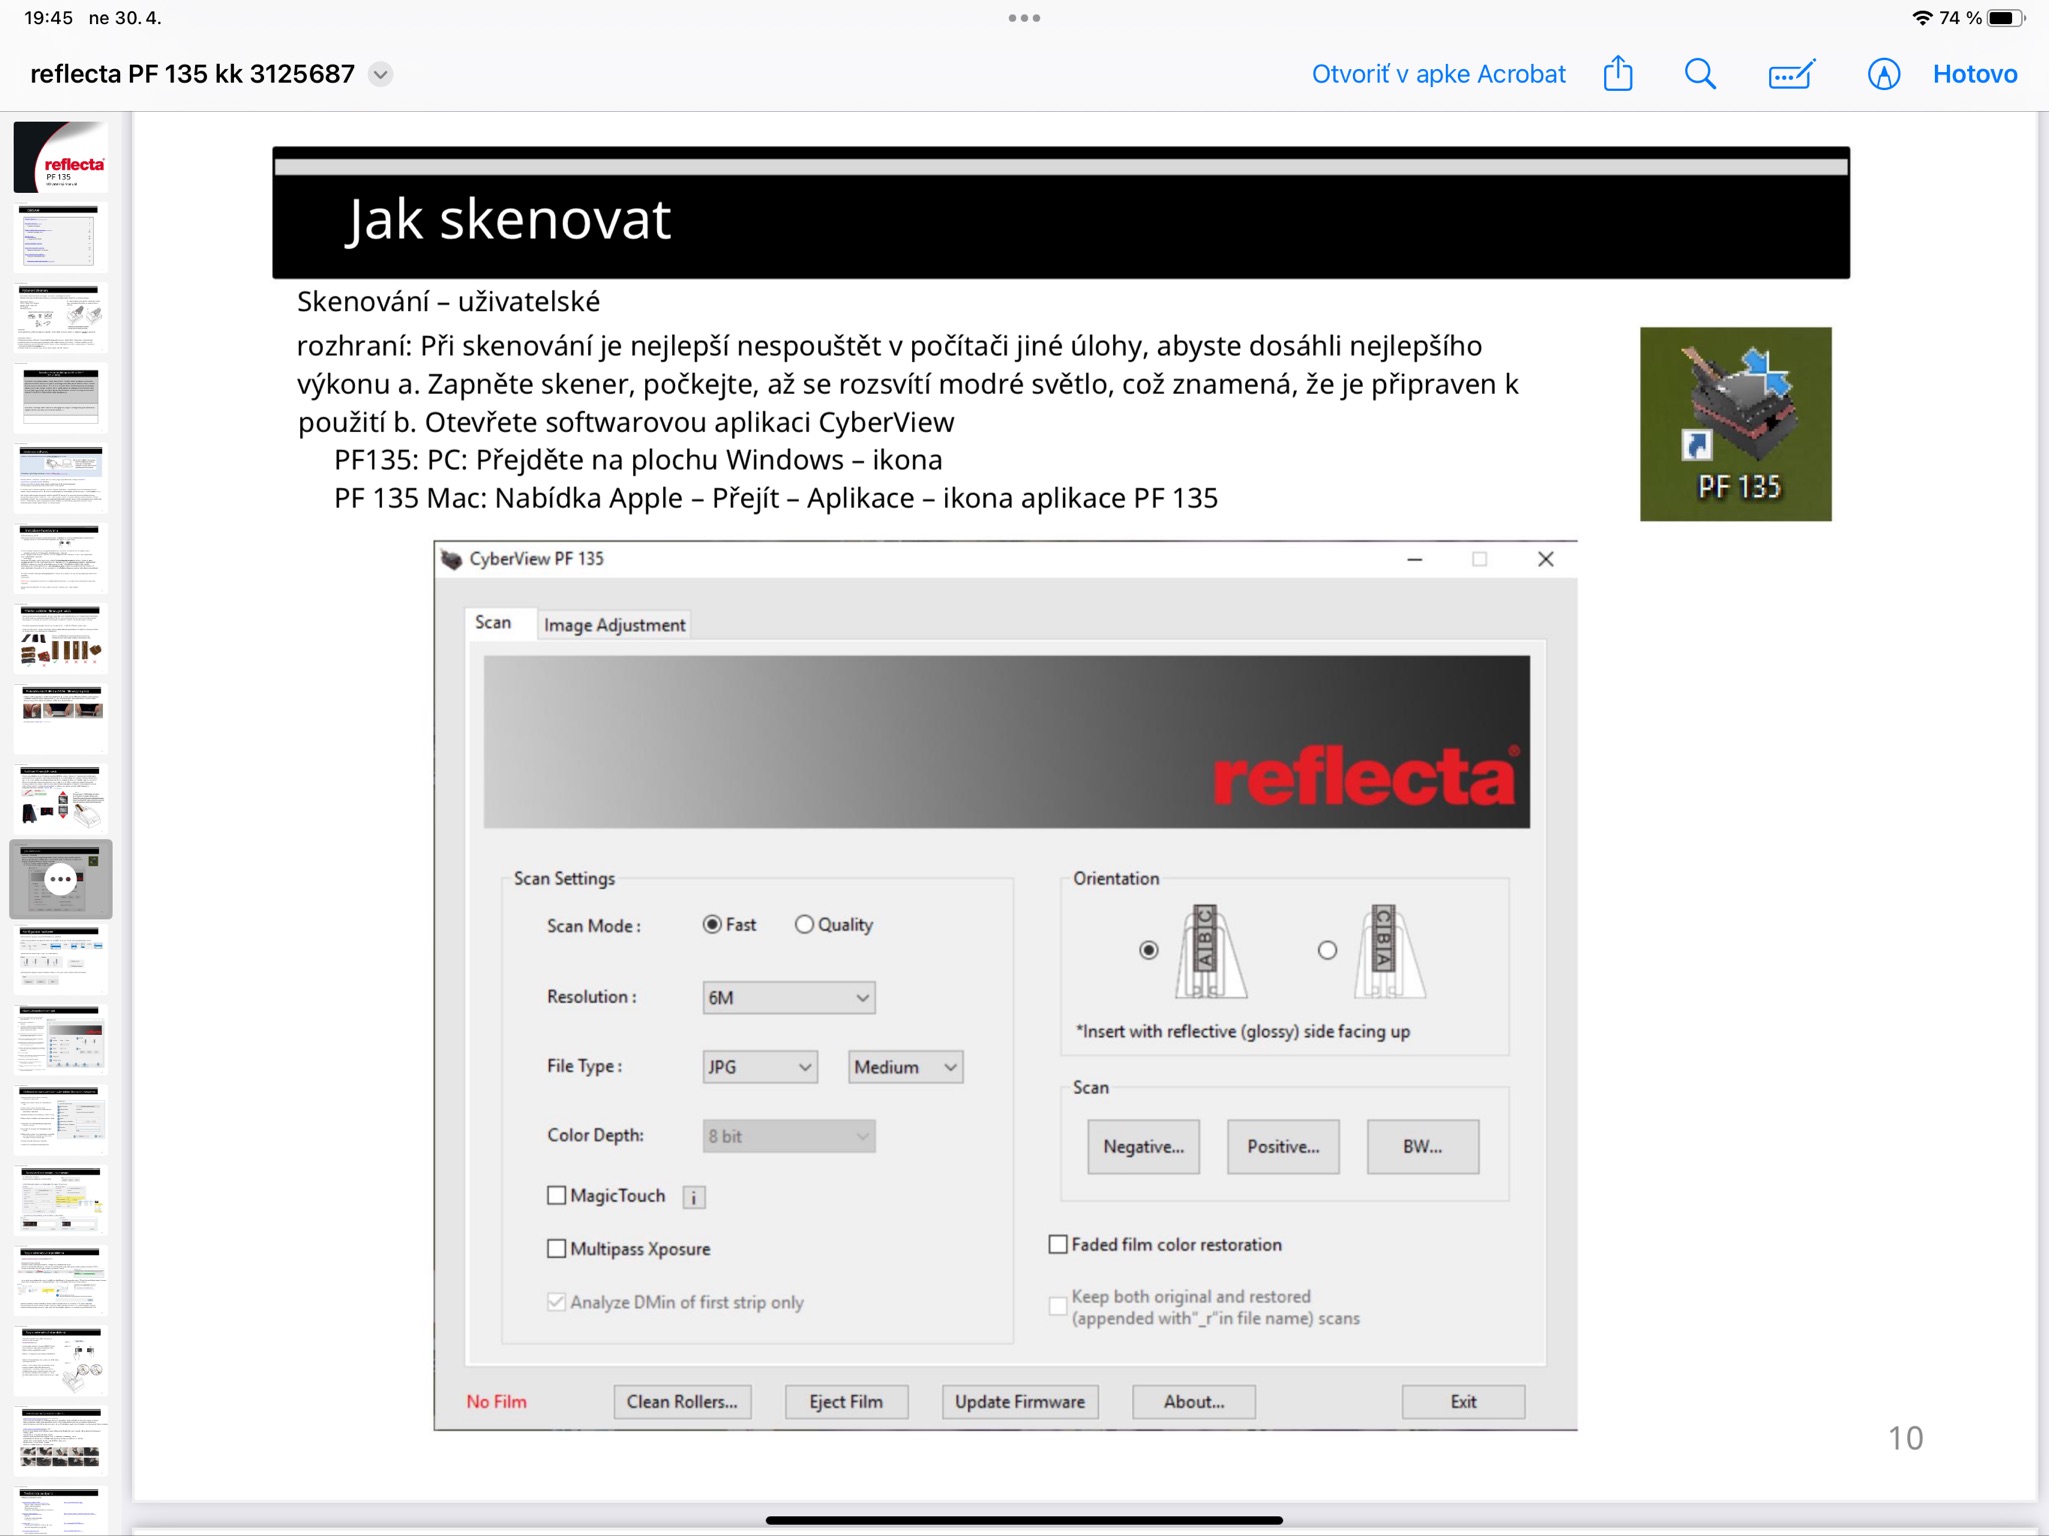Tap the share icon in the top bar
The height and width of the screenshot is (1536, 2049).
point(1617,74)
